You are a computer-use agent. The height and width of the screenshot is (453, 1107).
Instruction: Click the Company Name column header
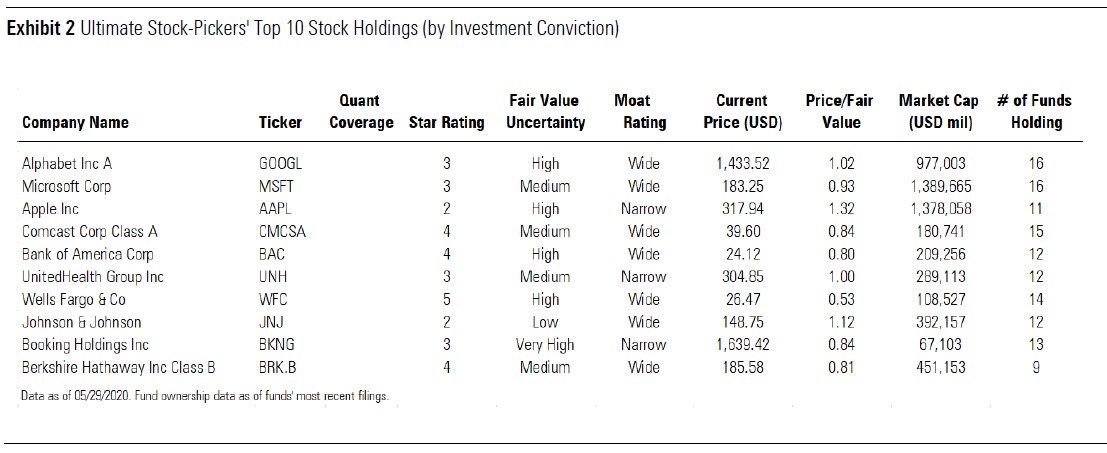point(75,123)
